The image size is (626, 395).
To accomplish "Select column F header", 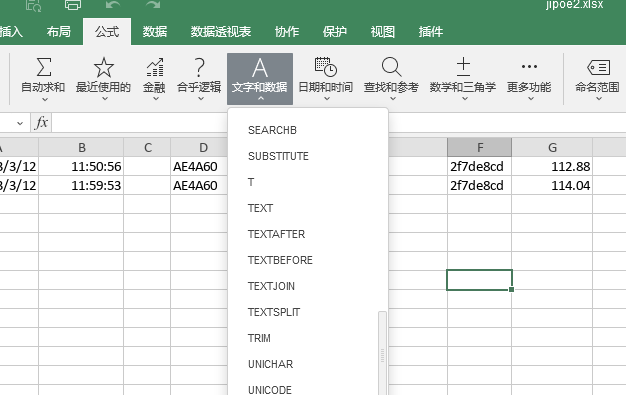I will click(x=479, y=147).
